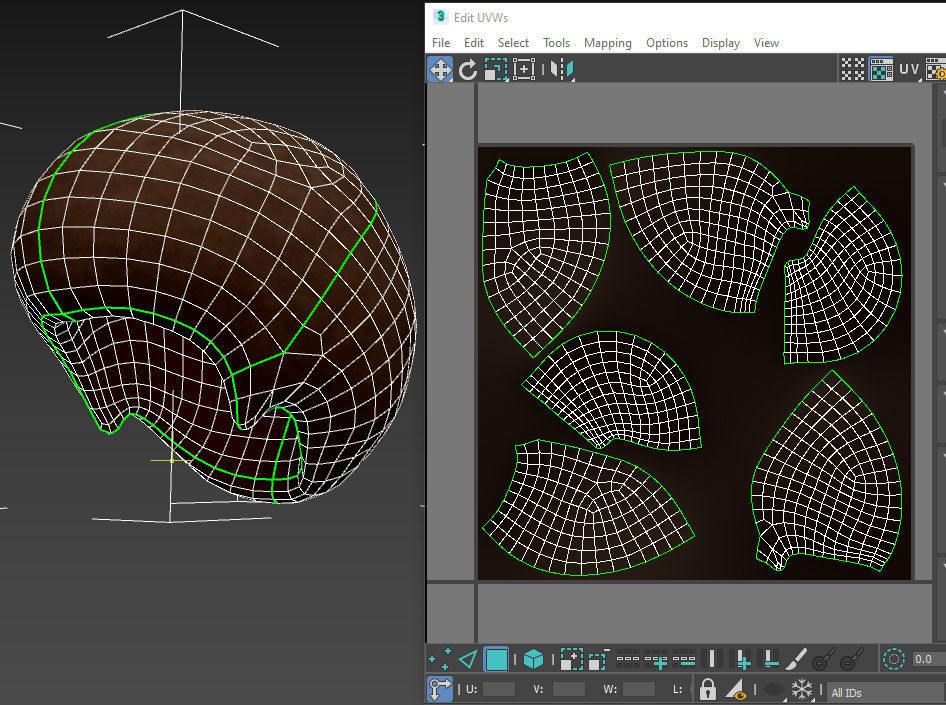The width and height of the screenshot is (946, 705).
Task: Open the UV coordinates flyout
Action: coord(909,69)
